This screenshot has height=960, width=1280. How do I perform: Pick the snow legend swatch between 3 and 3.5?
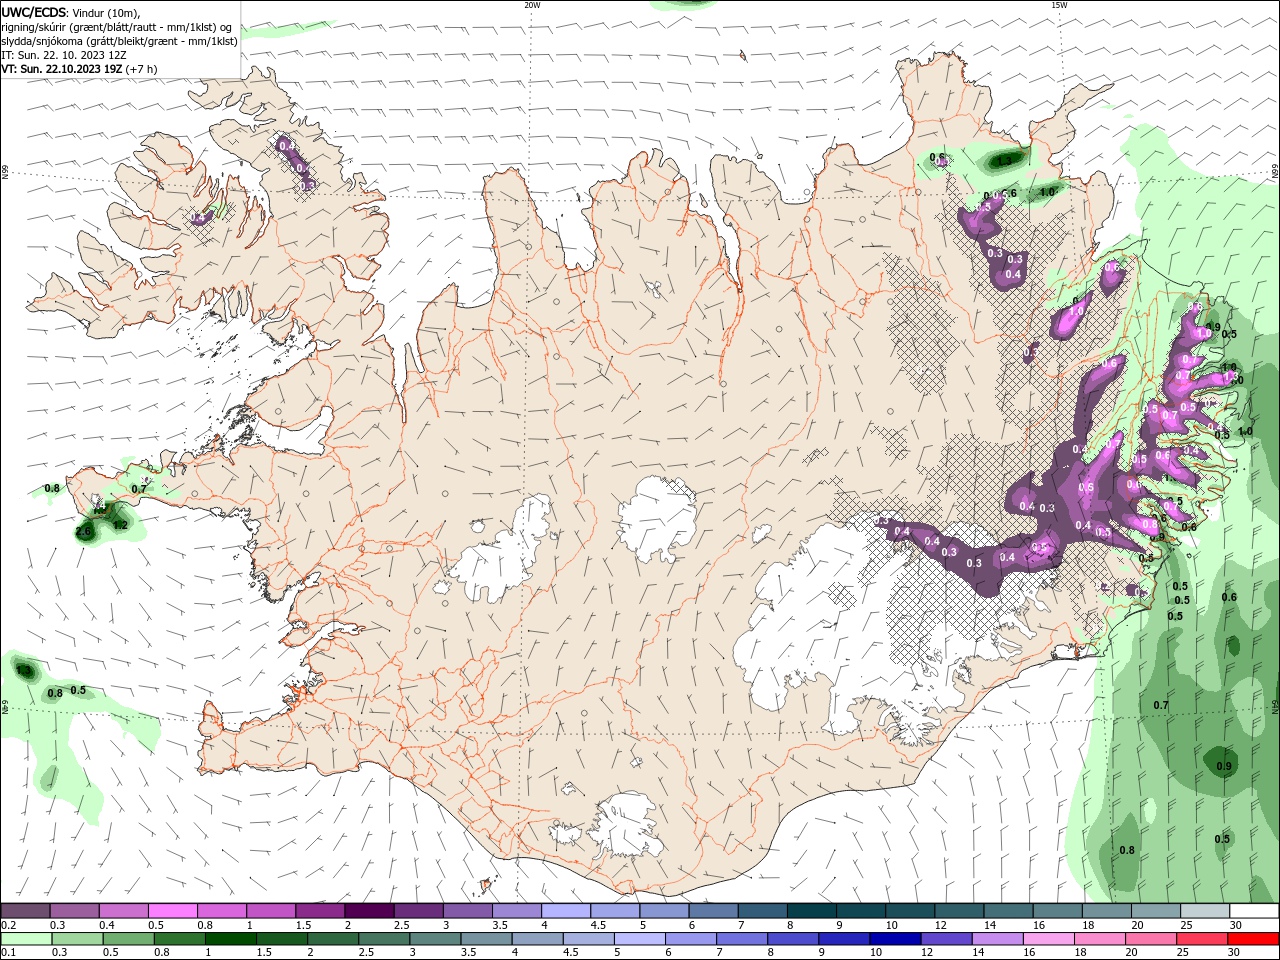(468, 911)
